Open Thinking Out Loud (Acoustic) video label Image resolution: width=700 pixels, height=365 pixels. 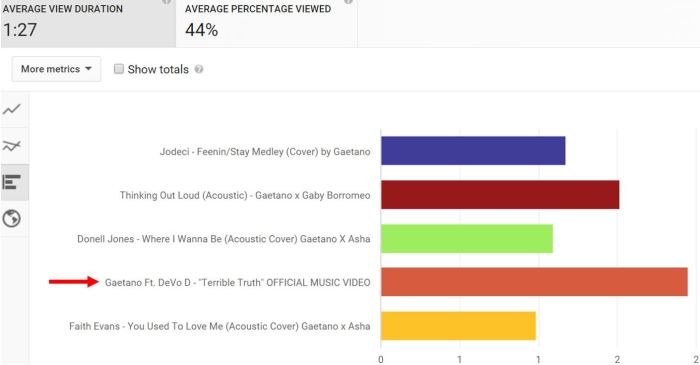pyautogui.click(x=245, y=195)
